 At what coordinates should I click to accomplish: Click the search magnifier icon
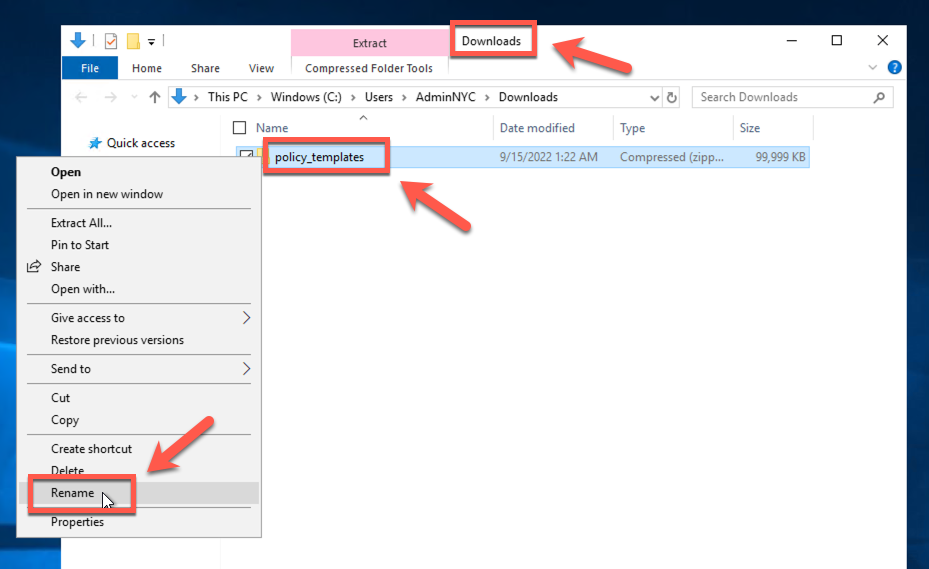(x=879, y=97)
